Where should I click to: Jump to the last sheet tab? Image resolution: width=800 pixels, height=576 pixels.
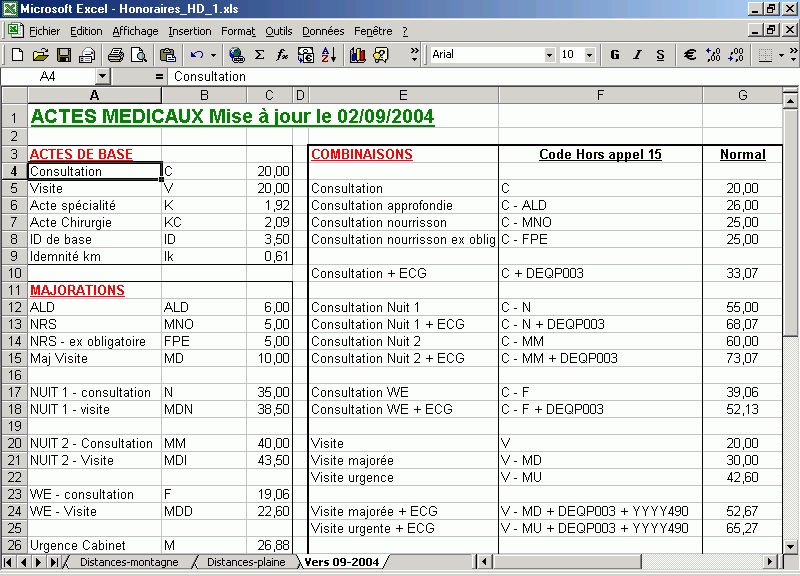point(54,562)
